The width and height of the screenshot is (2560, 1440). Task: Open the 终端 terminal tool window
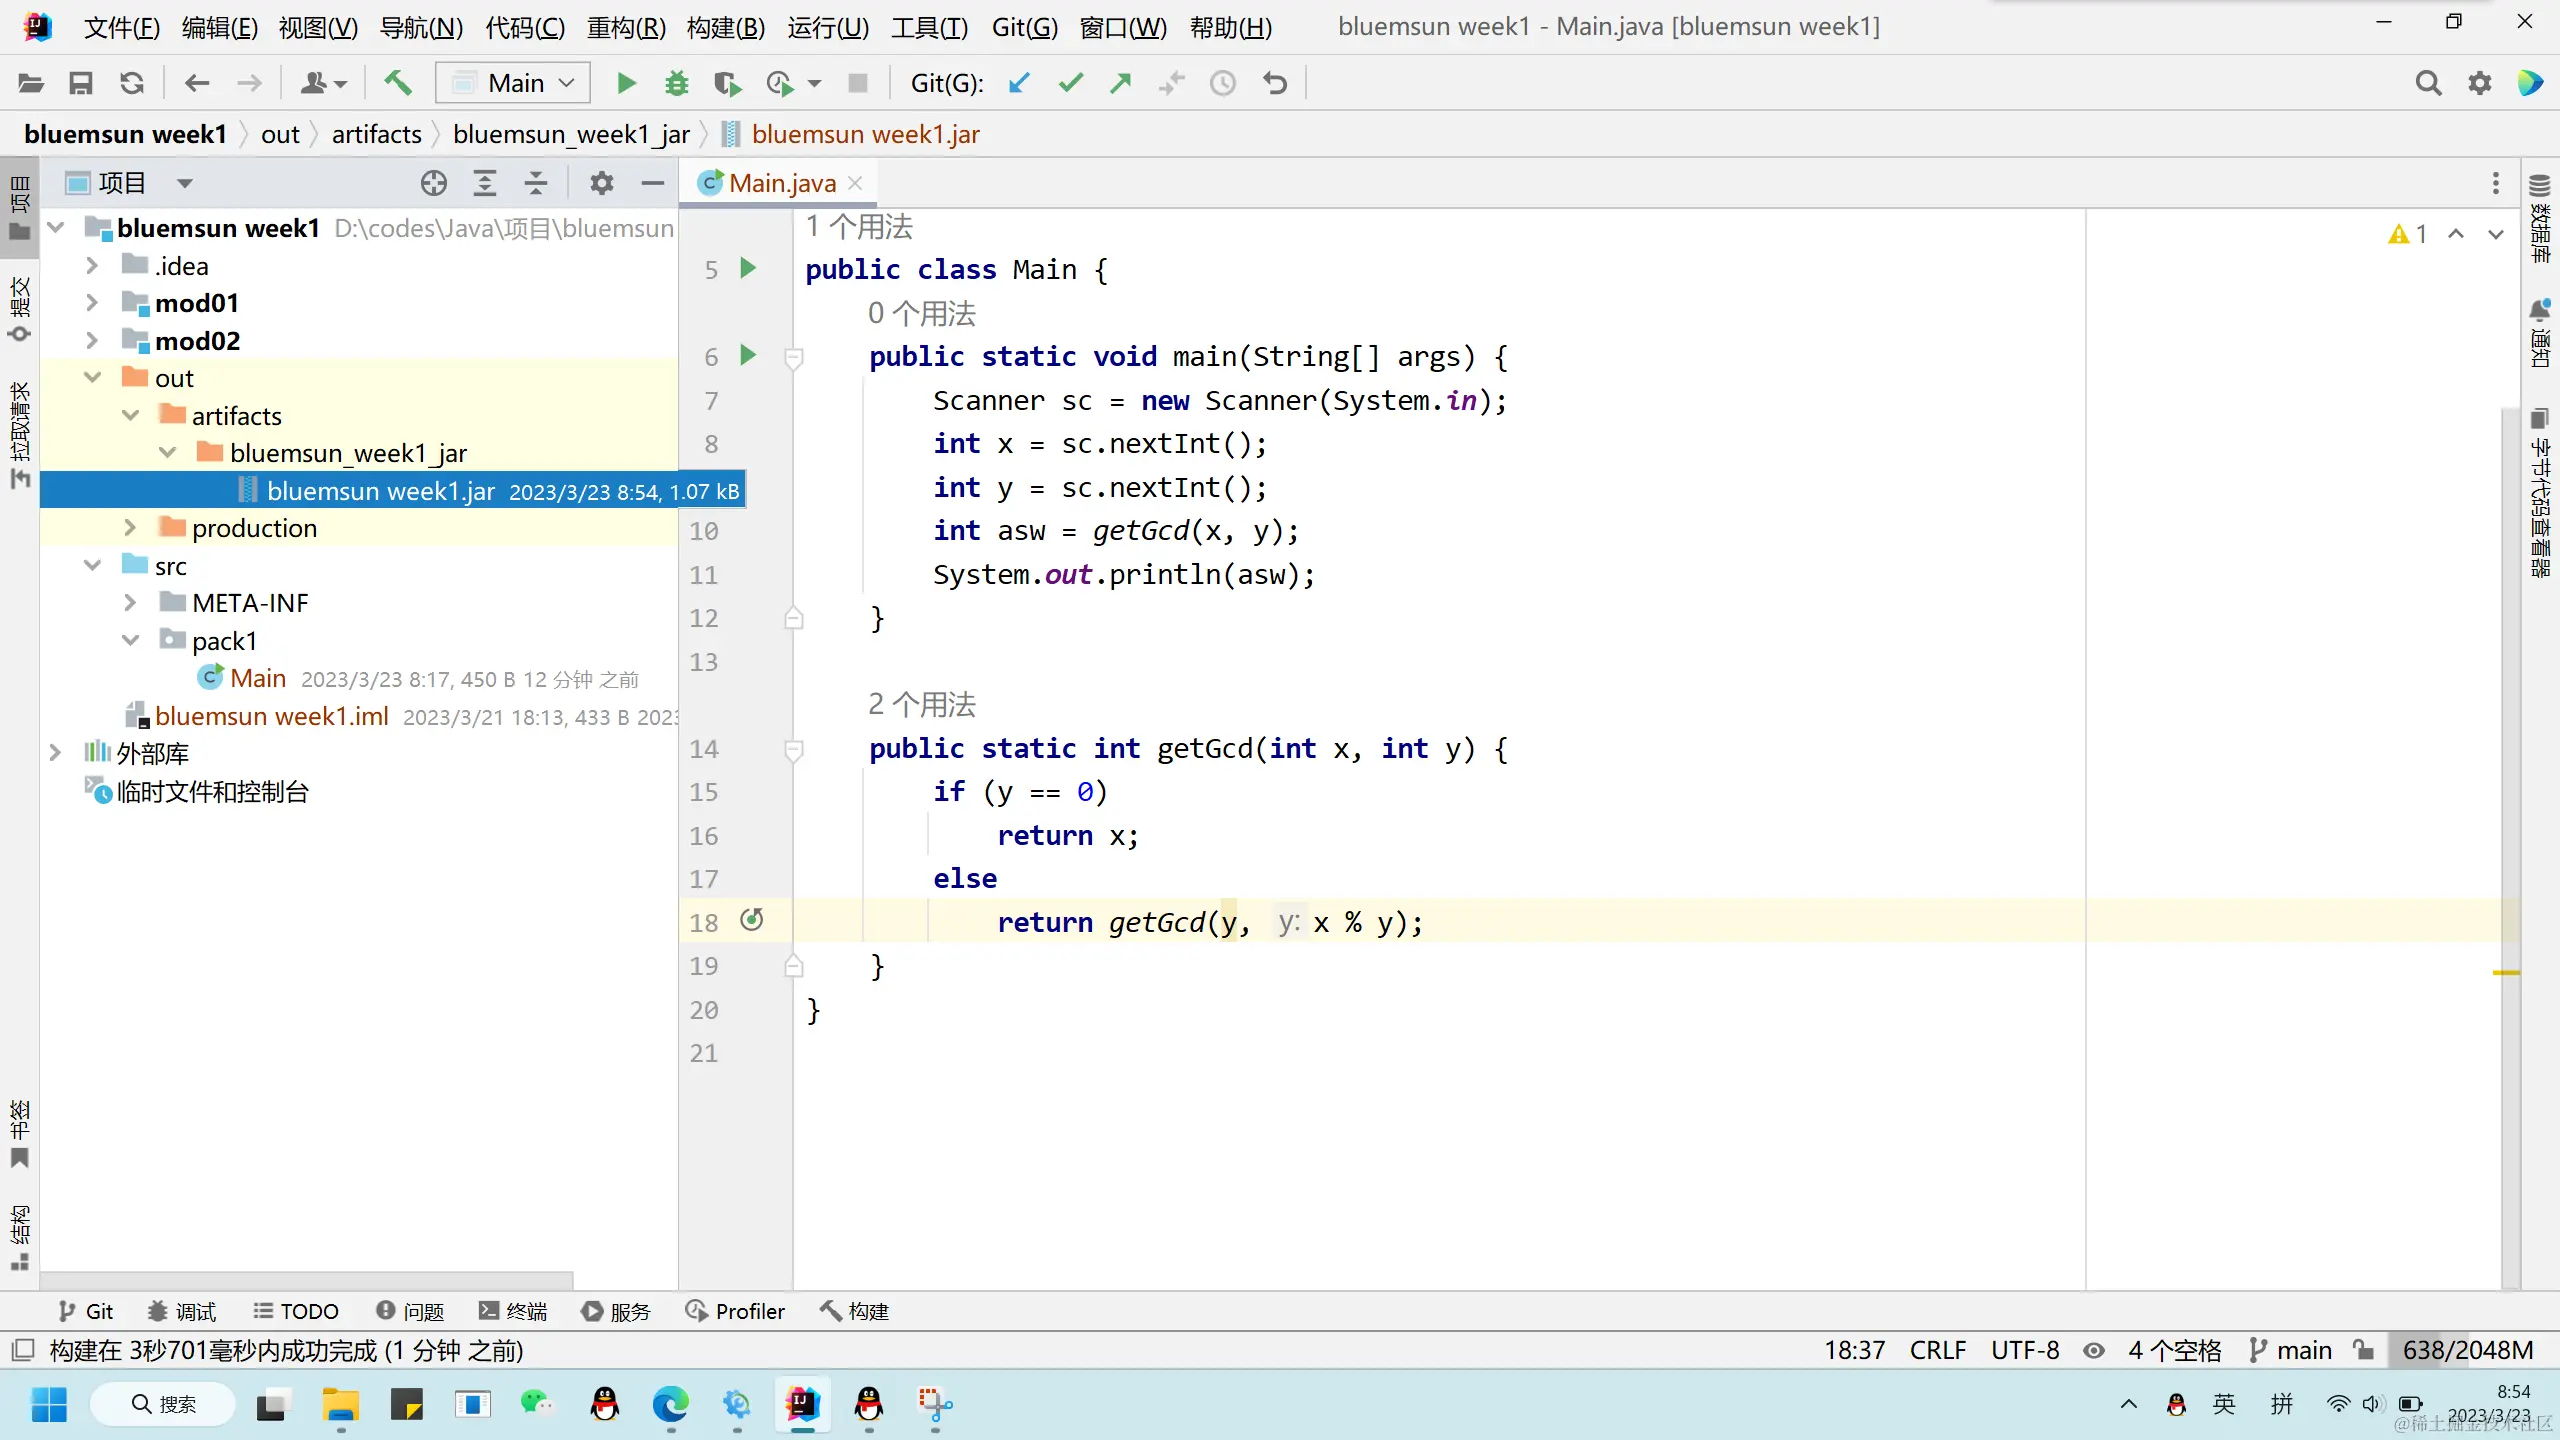513,1311
